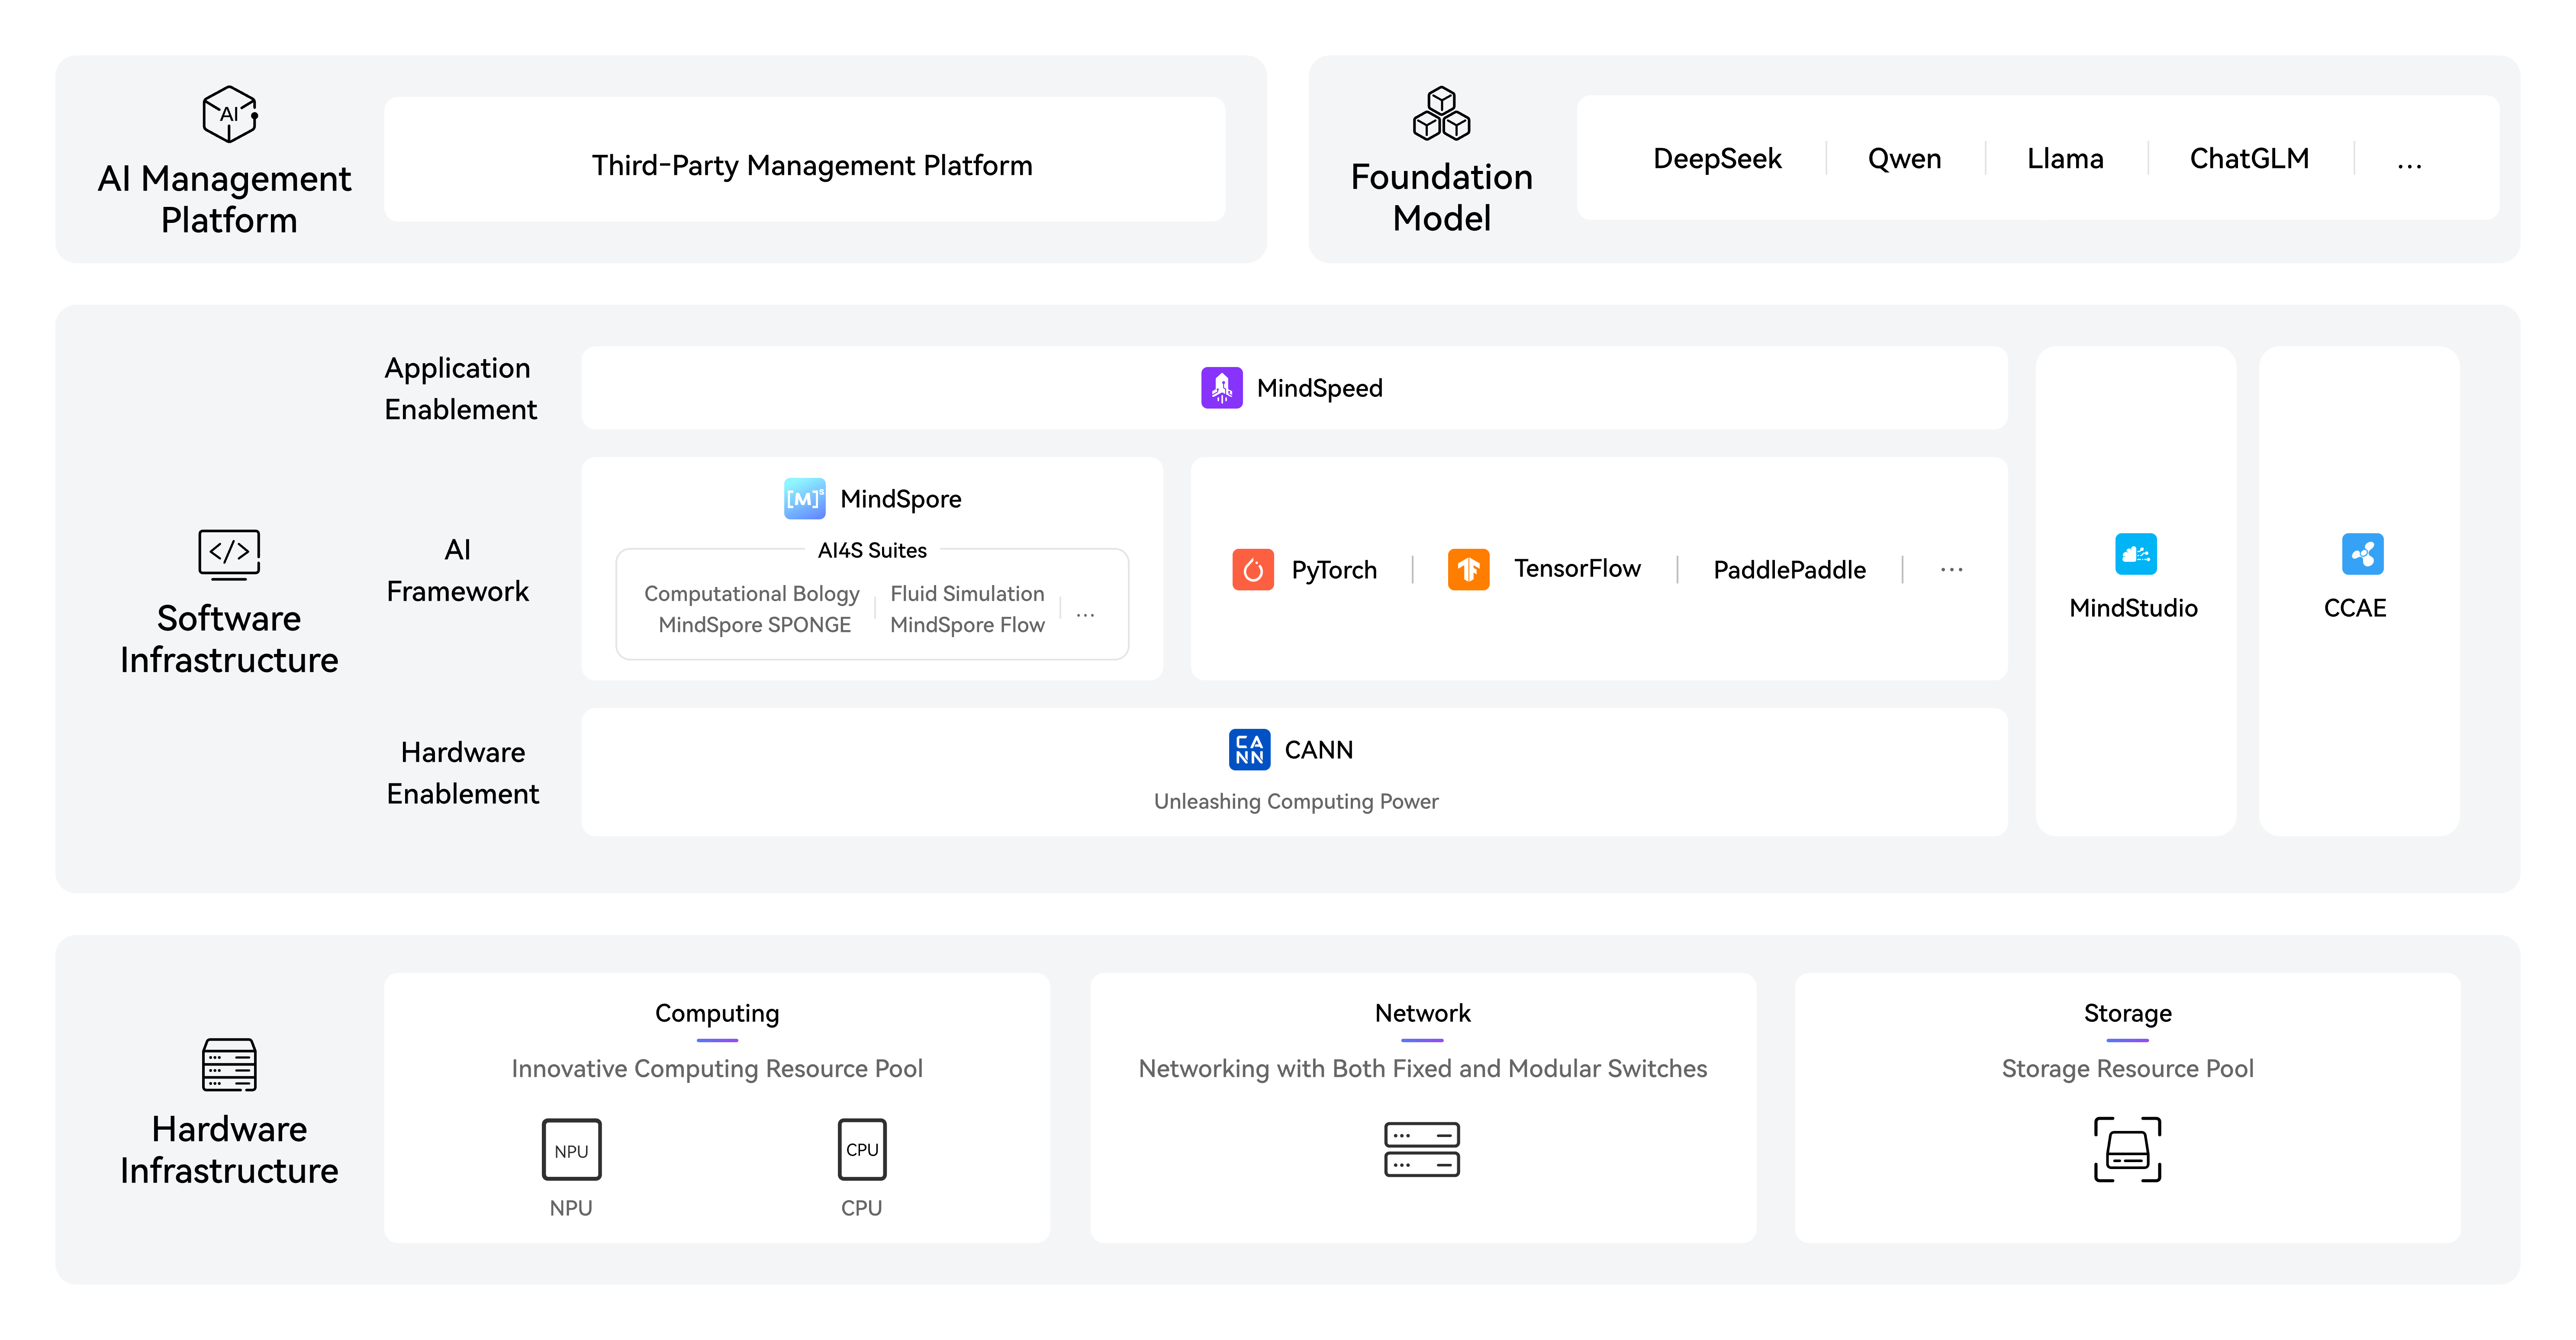Click the DeepSeek model label
Image resolution: width=2576 pixels, height=1340 pixels.
click(x=1717, y=159)
